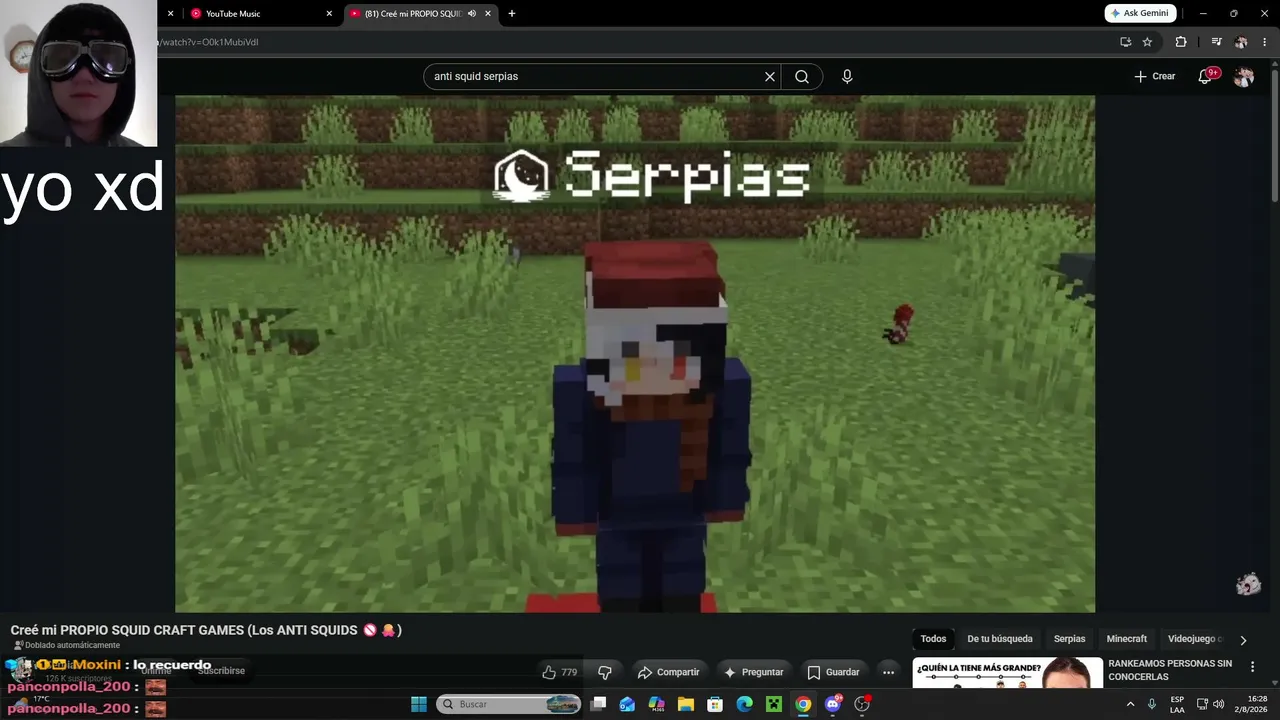Click the system tray microphone icon
Image resolution: width=1280 pixels, height=720 pixels.
[1152, 704]
